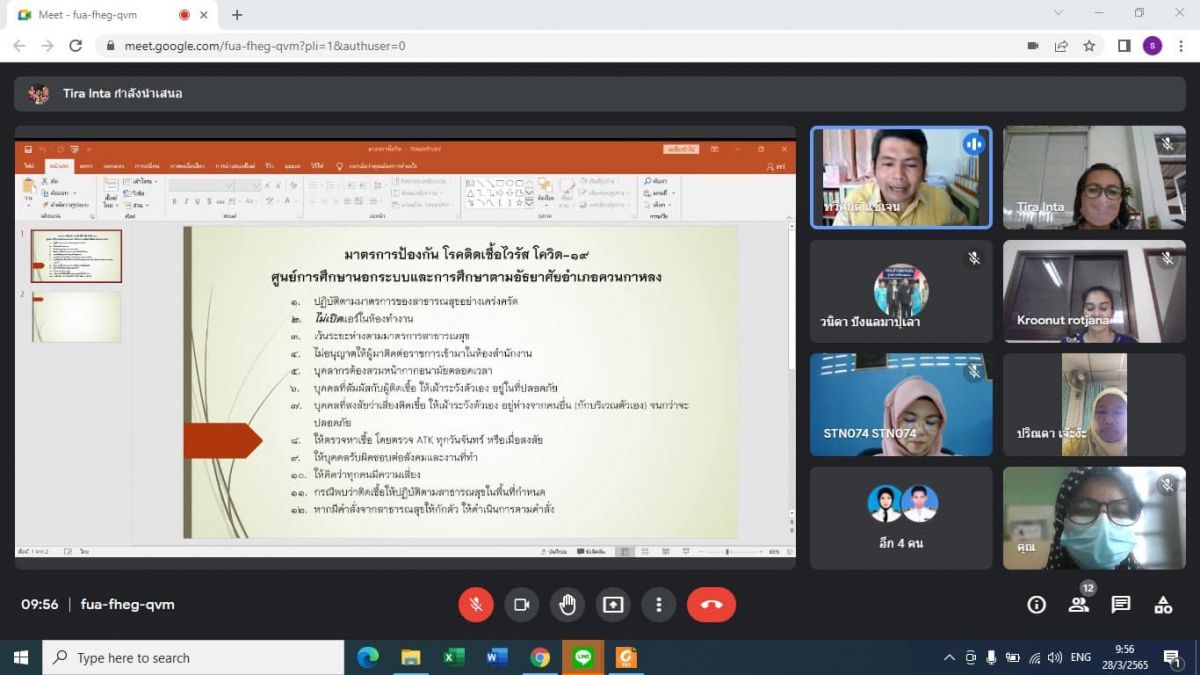The width and height of the screenshot is (1200, 675).
Task: Open LINE app from the taskbar
Action: click(x=583, y=657)
